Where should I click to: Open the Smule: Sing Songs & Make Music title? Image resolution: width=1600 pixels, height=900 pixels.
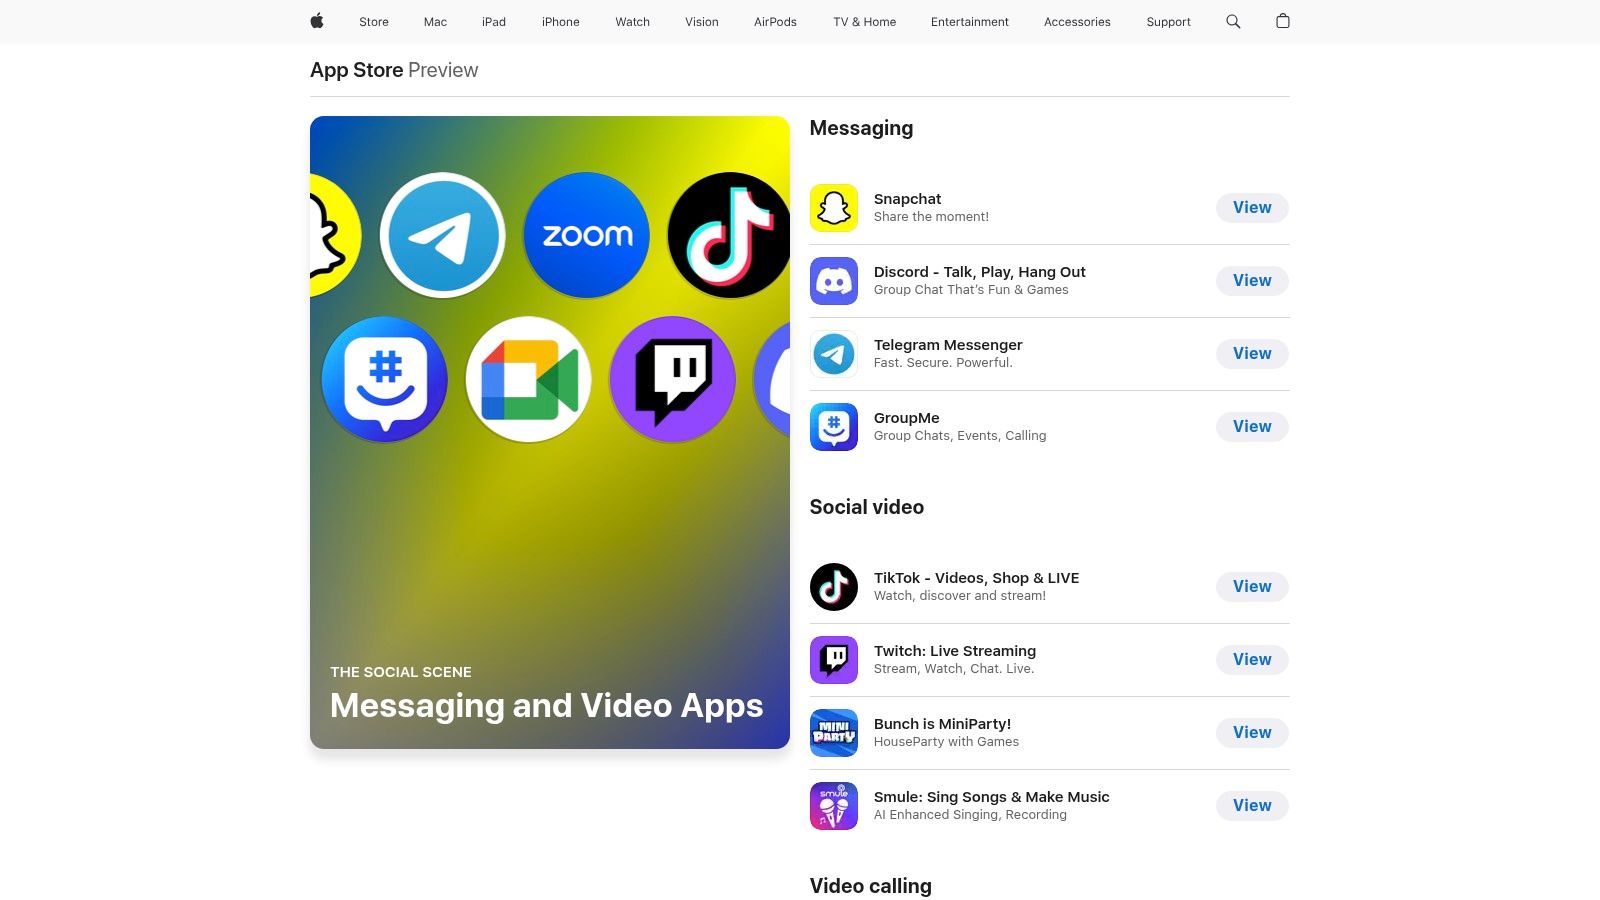coord(992,797)
